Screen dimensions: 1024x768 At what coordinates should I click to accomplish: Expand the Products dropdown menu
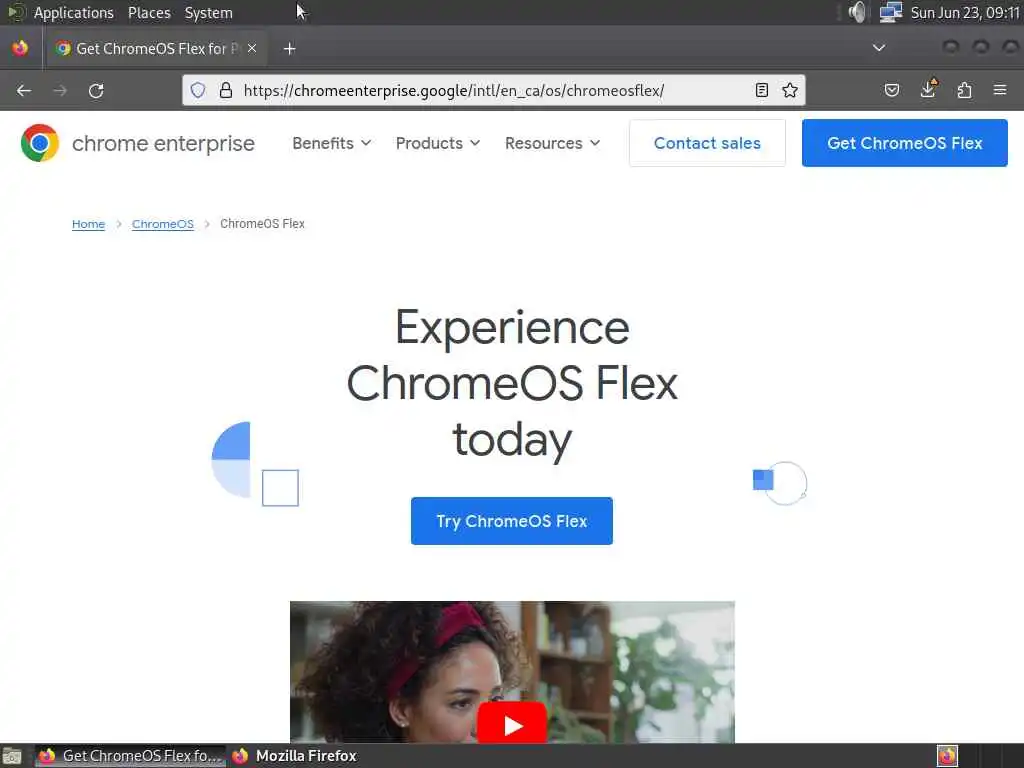pyautogui.click(x=438, y=143)
